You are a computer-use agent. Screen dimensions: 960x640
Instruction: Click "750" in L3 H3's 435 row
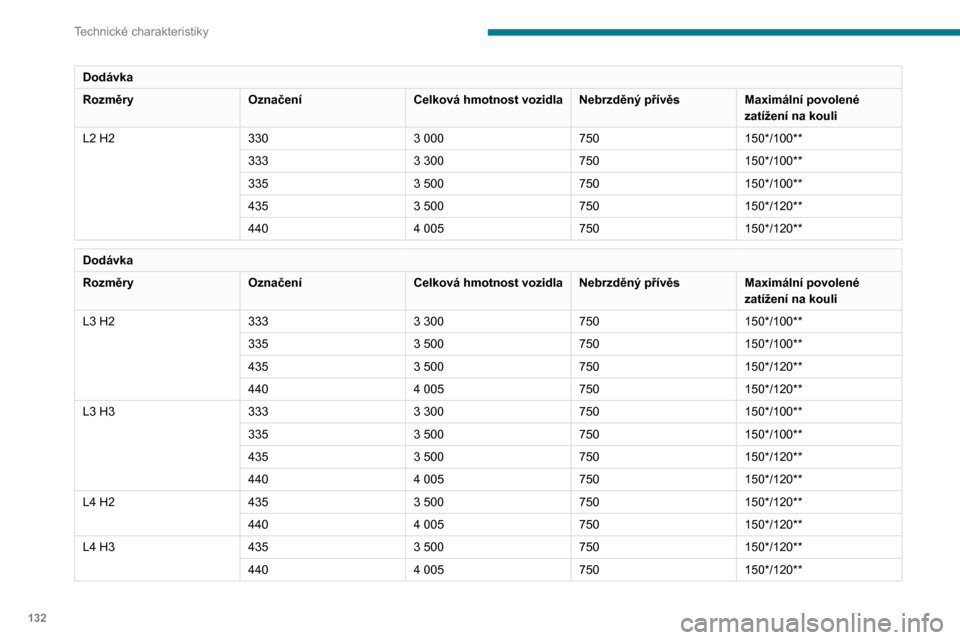[589, 457]
